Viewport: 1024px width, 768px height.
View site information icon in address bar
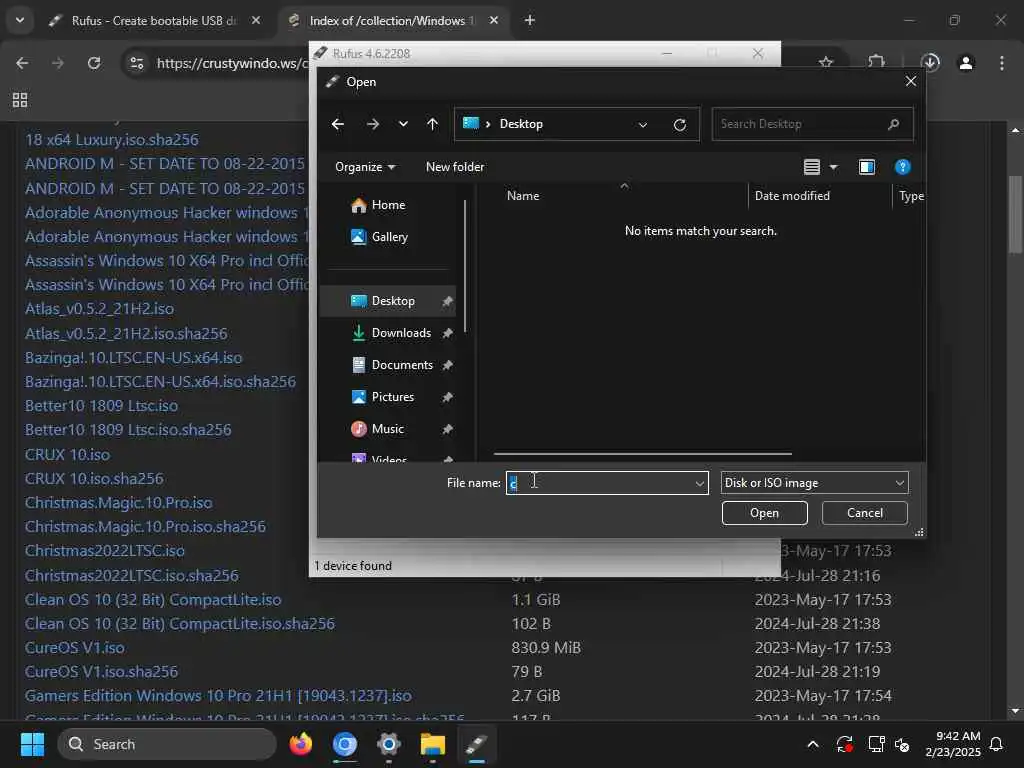pyautogui.click(x=136, y=63)
